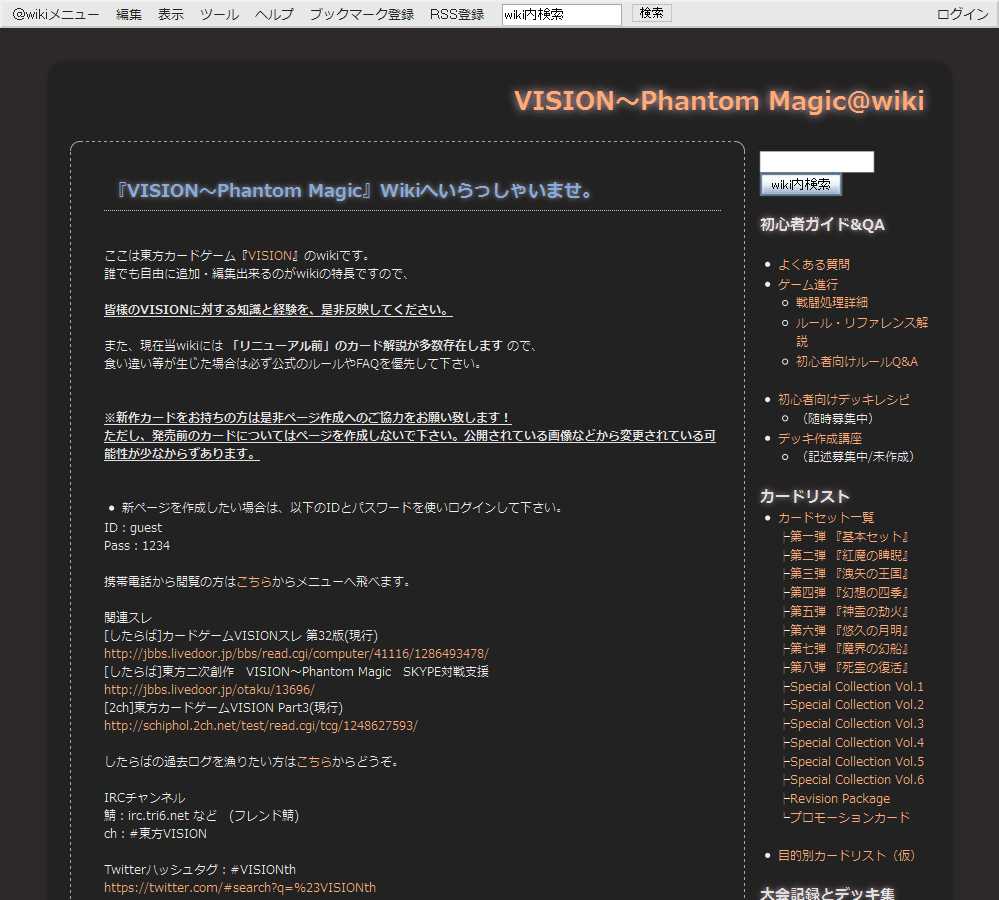
Task: Follow the こちら link for past logs
Action: pyautogui.click(x=314, y=761)
